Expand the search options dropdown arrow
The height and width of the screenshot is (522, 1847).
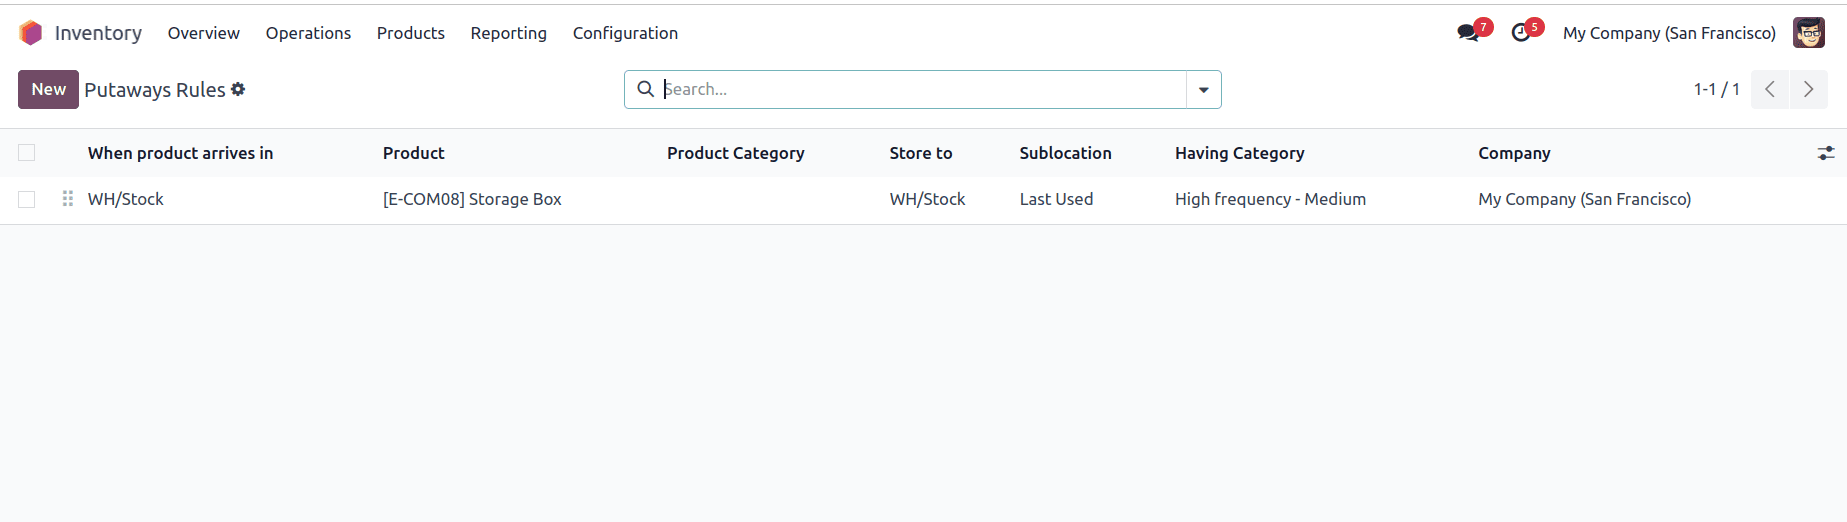[x=1203, y=89]
